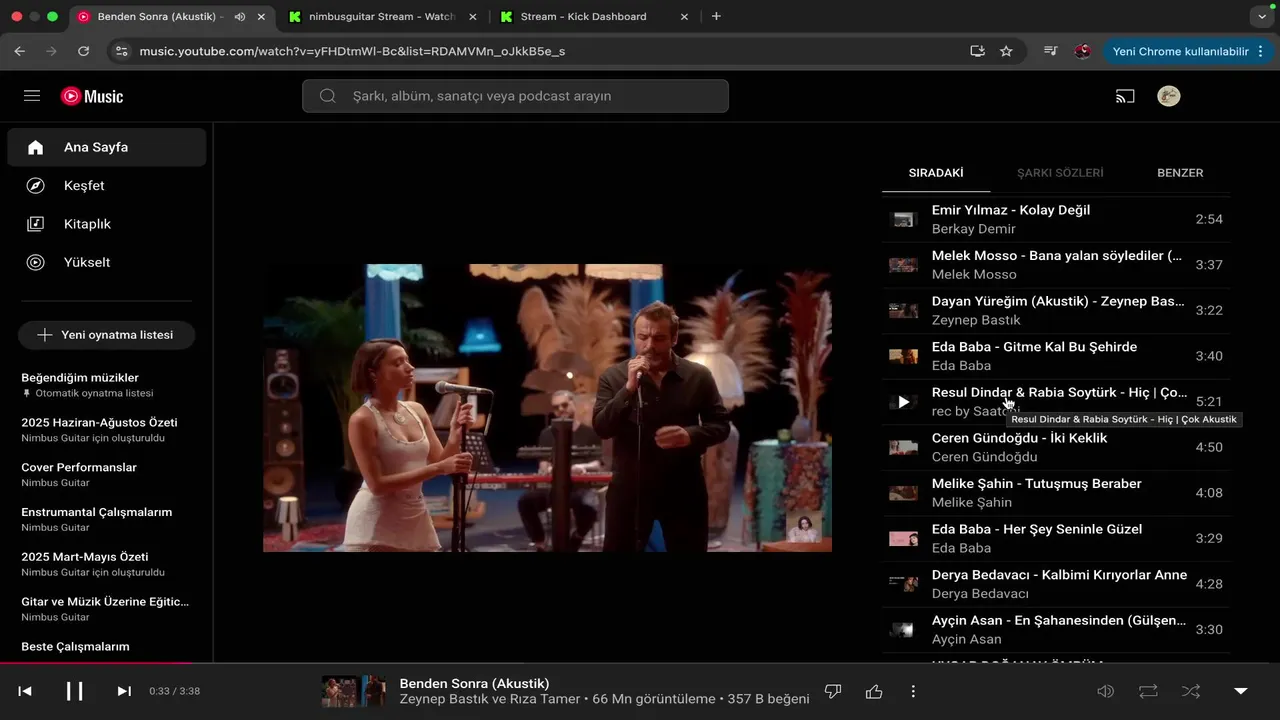This screenshot has height=720, width=1280.
Task: Open Enstrumantal Çalışmalarım playlist
Action: pyautogui.click(x=106, y=519)
